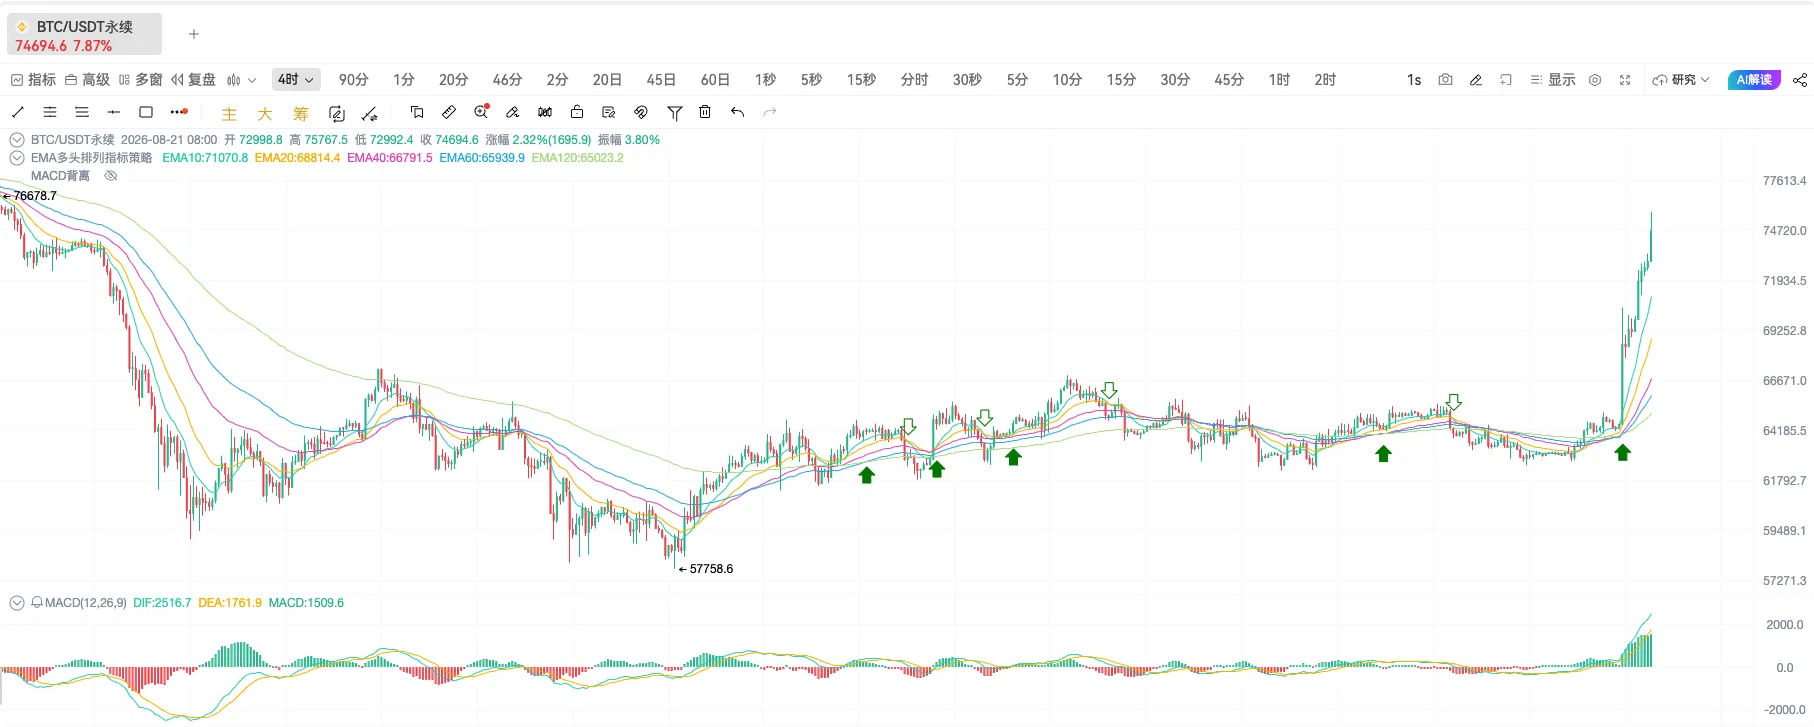Select the horizontal price line tool

(x=114, y=112)
